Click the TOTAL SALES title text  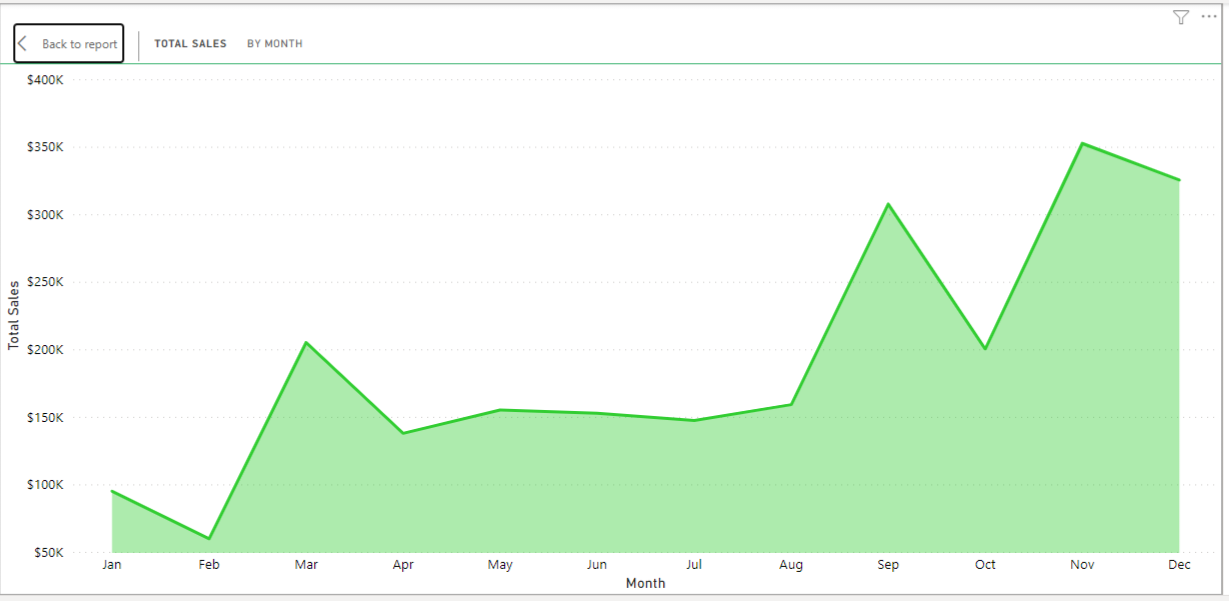[x=190, y=43]
